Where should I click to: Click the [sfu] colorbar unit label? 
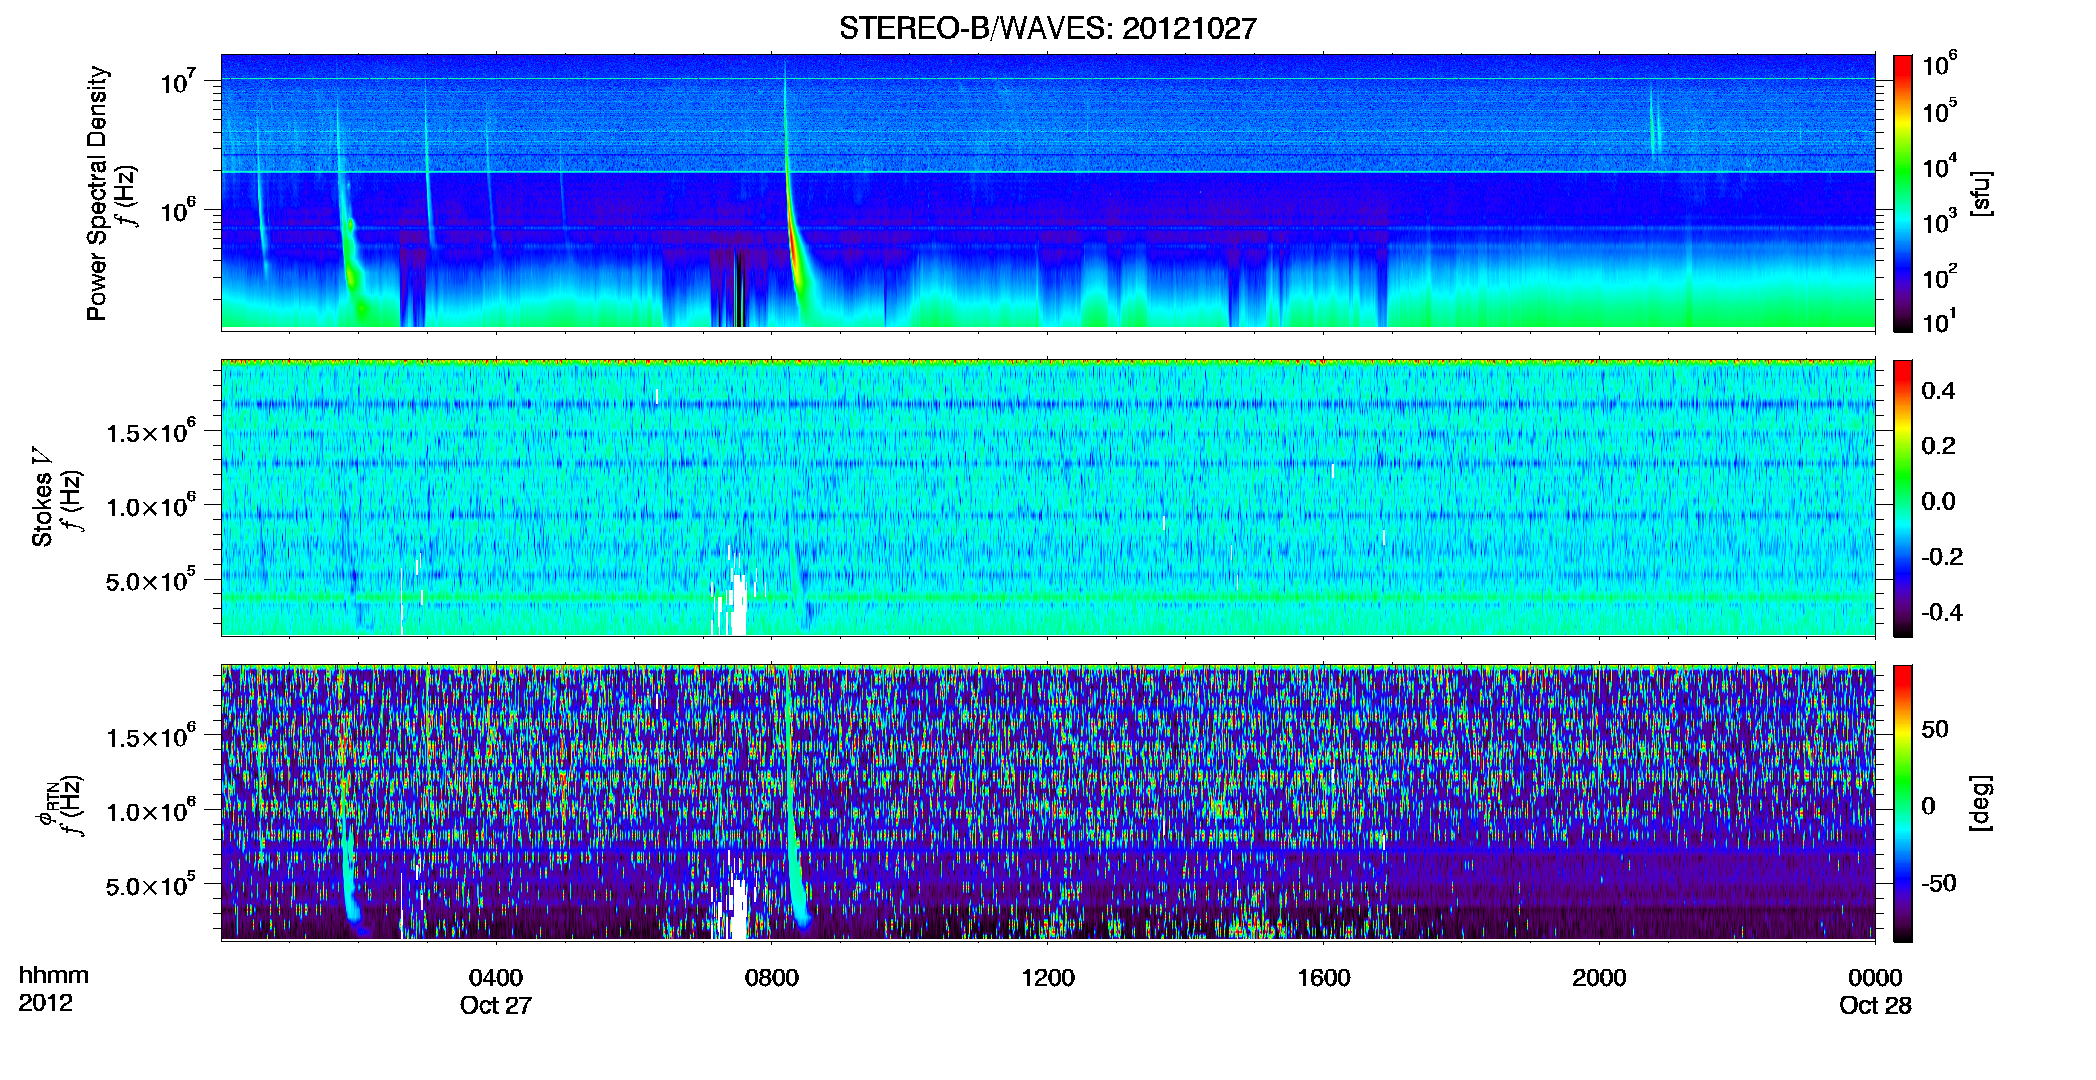pos(1981,193)
